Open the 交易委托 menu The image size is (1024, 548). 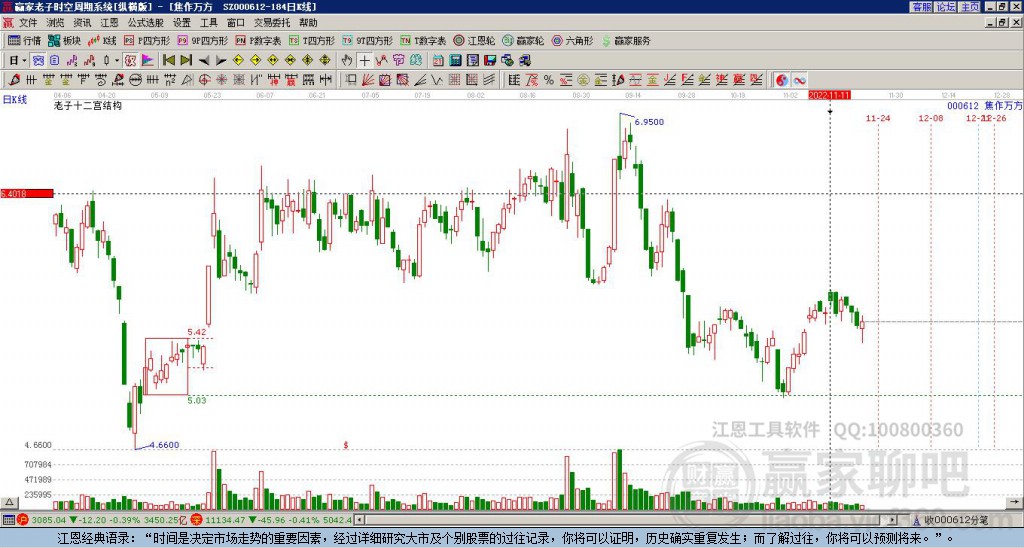[272, 23]
